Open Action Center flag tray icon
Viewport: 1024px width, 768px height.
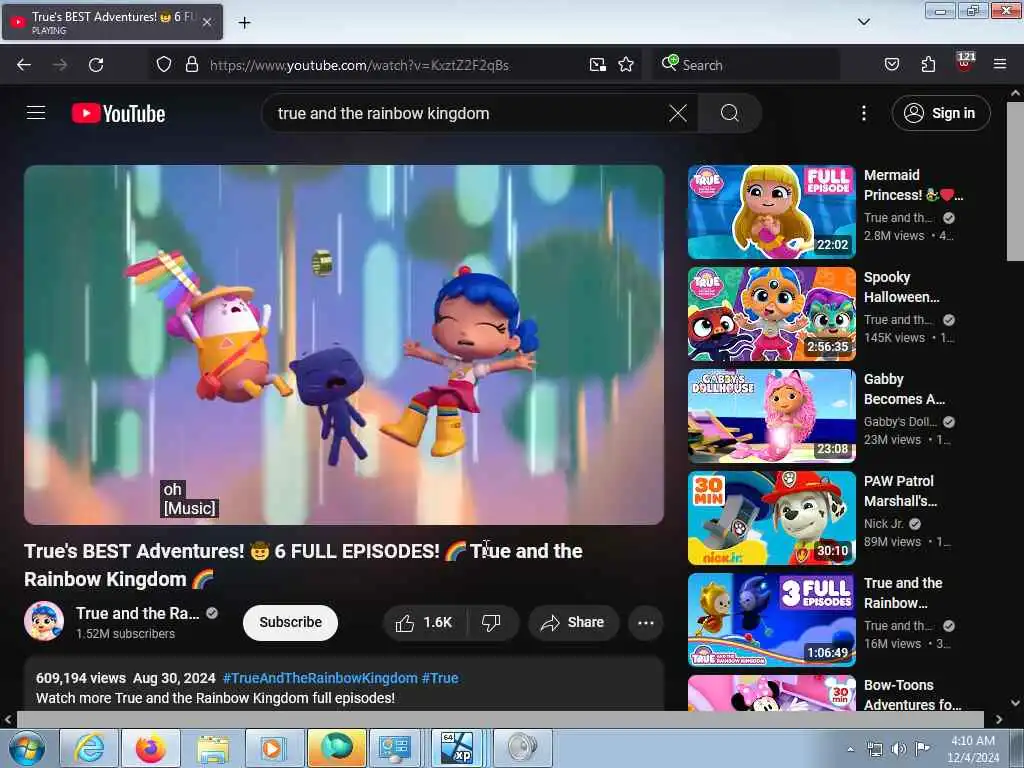(922, 748)
